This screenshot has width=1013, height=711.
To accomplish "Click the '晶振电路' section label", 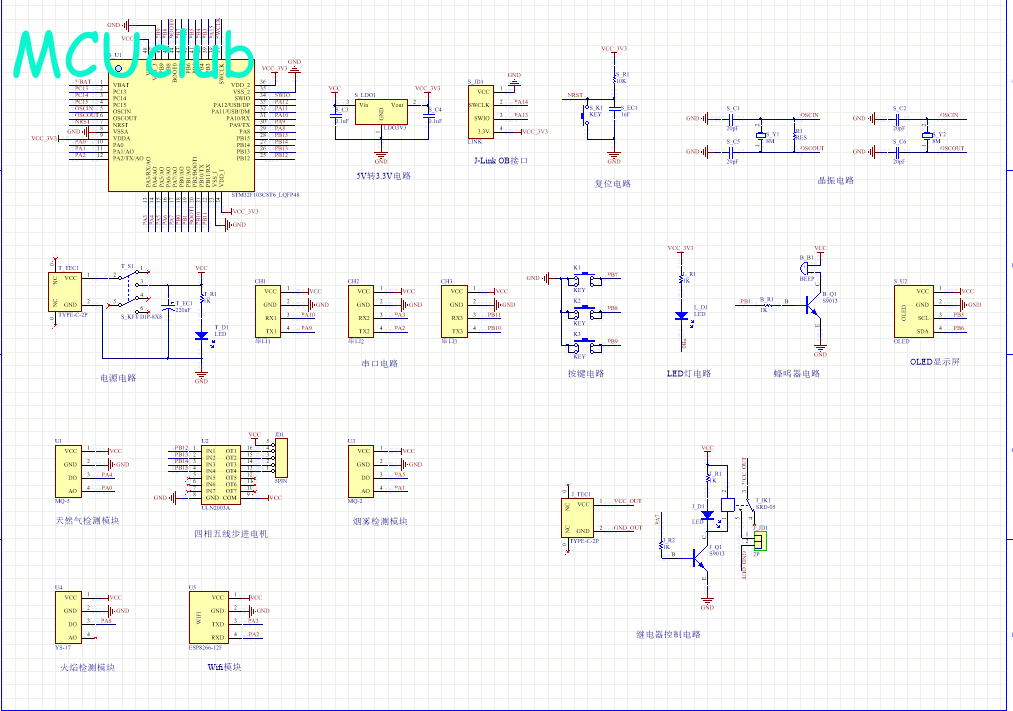I will click(x=835, y=181).
